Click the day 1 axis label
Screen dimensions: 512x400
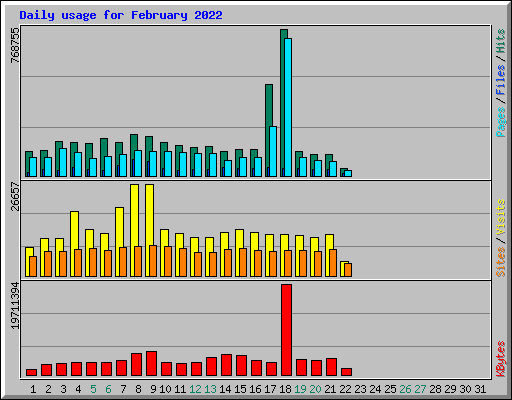tap(33, 389)
